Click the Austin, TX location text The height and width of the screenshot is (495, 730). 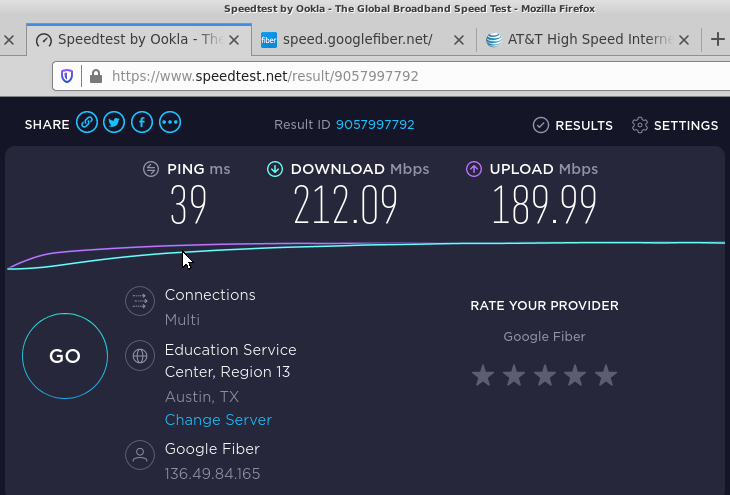click(x=202, y=397)
